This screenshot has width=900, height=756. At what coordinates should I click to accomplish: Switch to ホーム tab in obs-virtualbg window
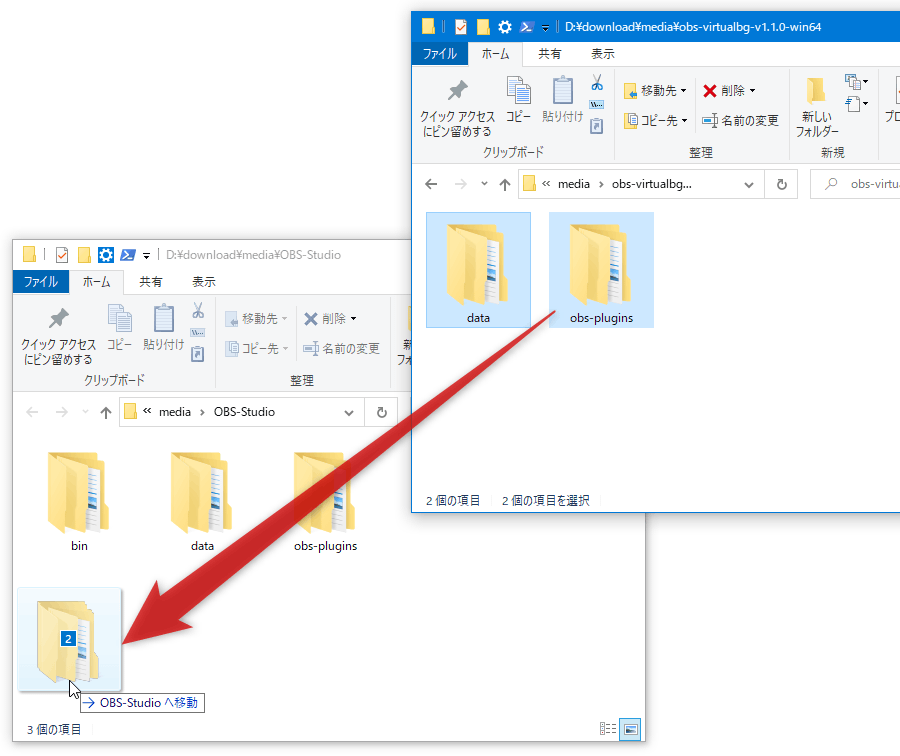[495, 54]
